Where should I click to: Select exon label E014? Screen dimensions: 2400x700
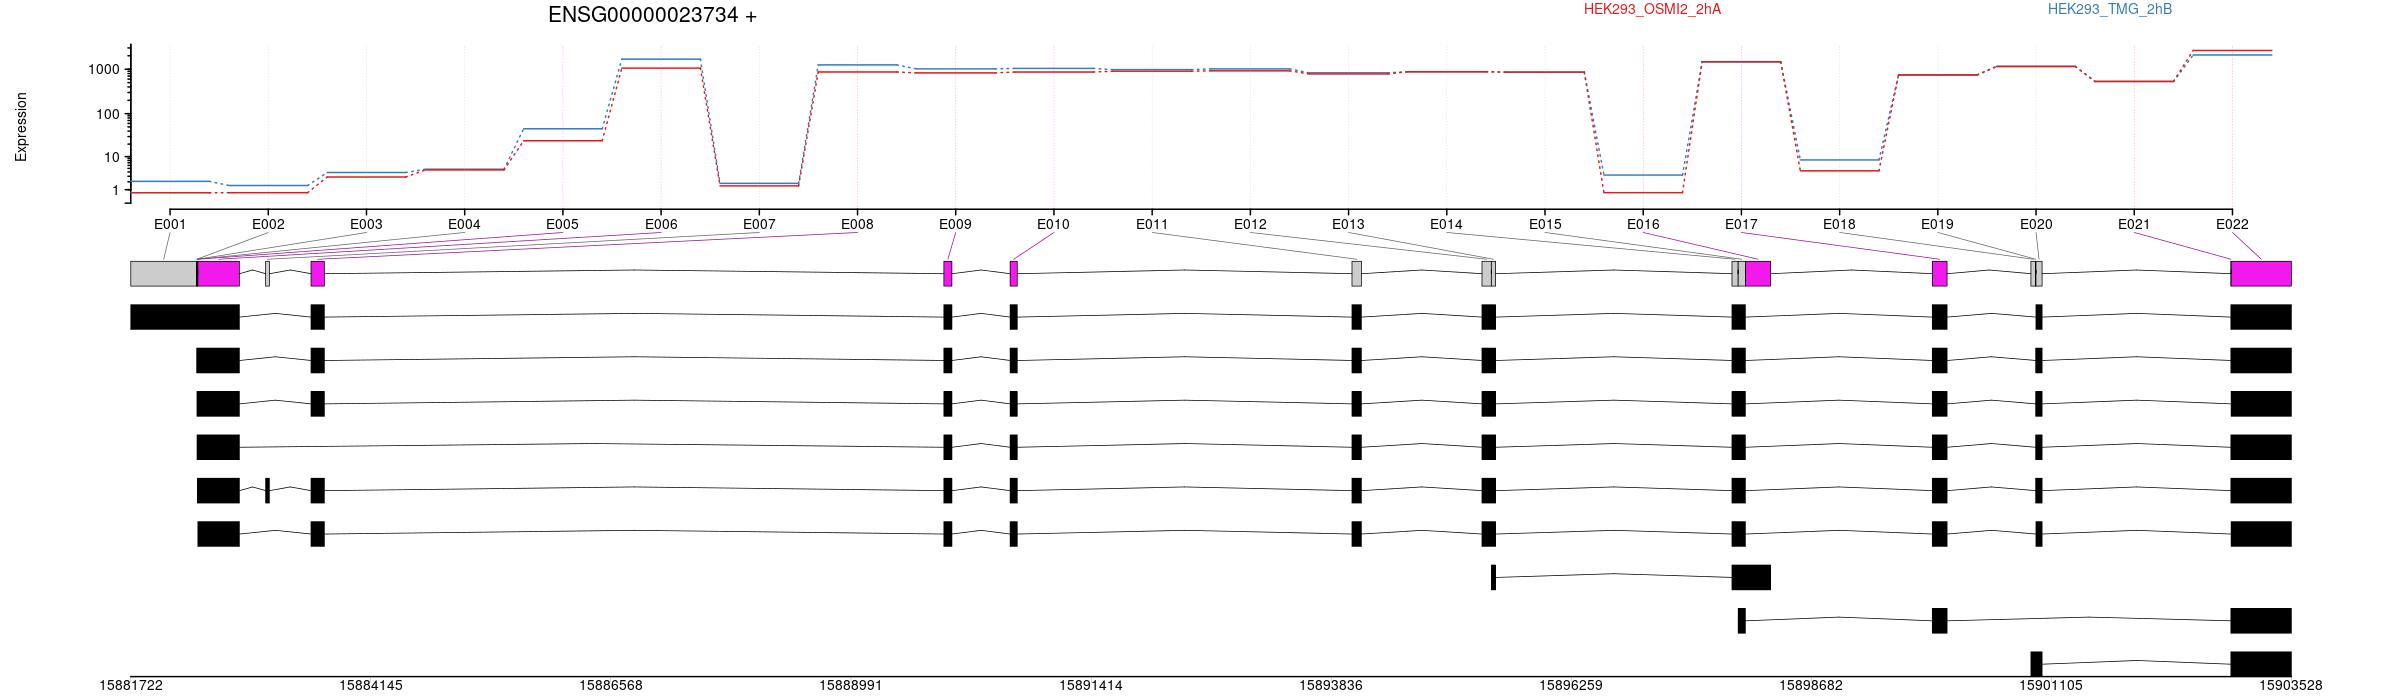pyautogui.click(x=1446, y=224)
